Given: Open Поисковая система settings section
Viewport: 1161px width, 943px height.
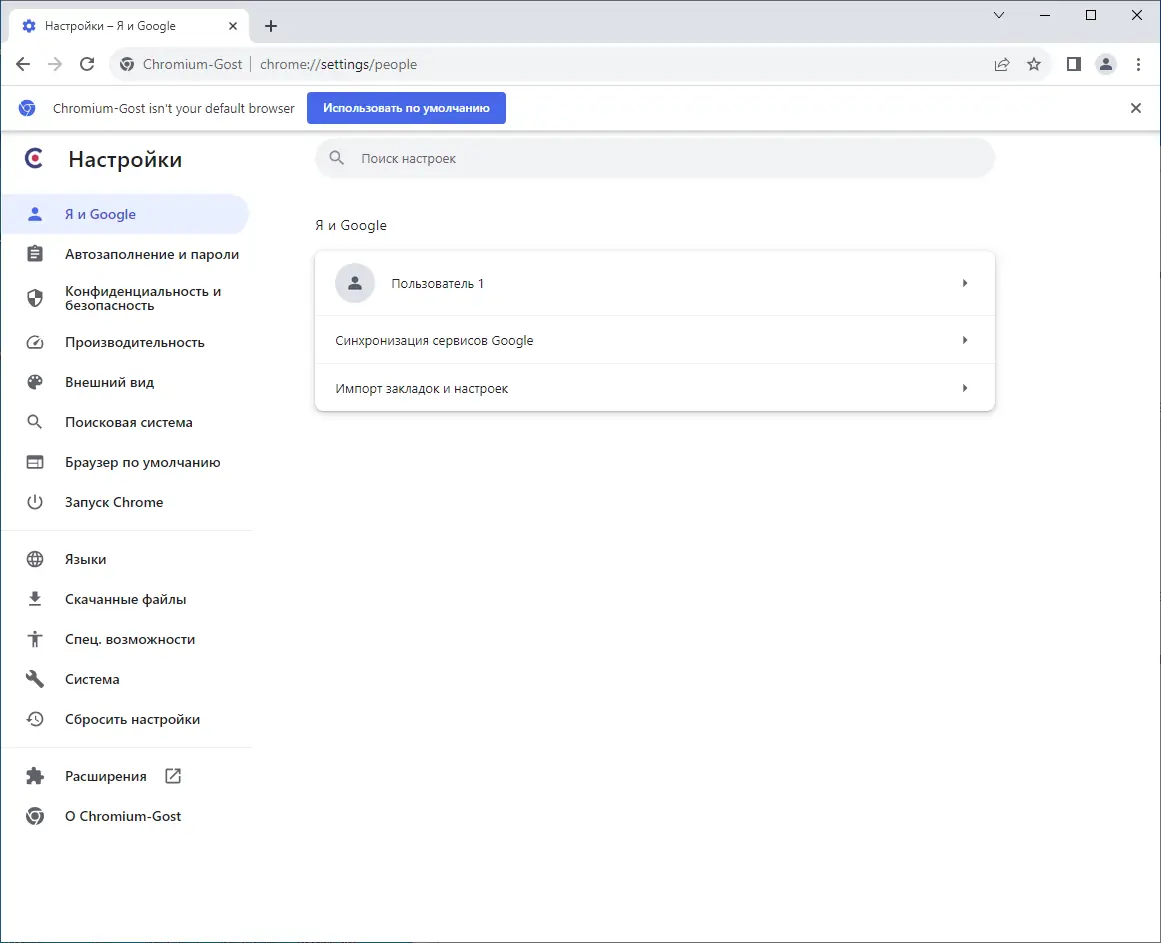Looking at the screenshot, I should [124, 422].
